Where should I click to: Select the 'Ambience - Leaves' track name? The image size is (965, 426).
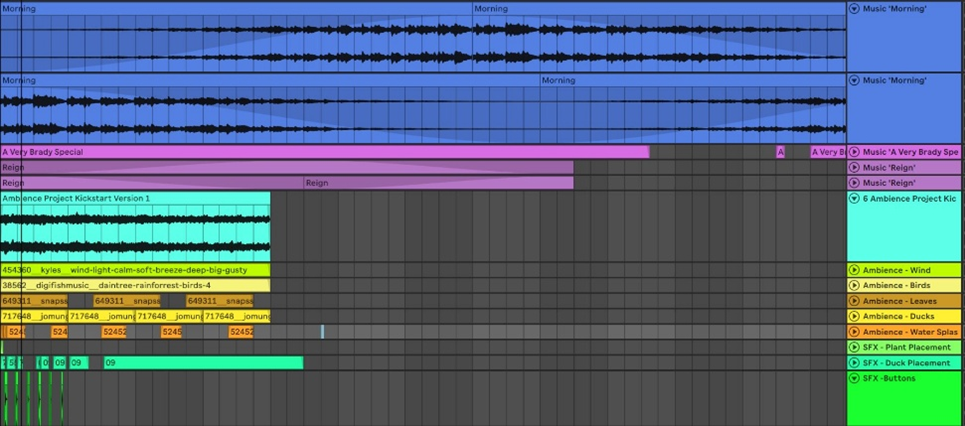tap(900, 301)
